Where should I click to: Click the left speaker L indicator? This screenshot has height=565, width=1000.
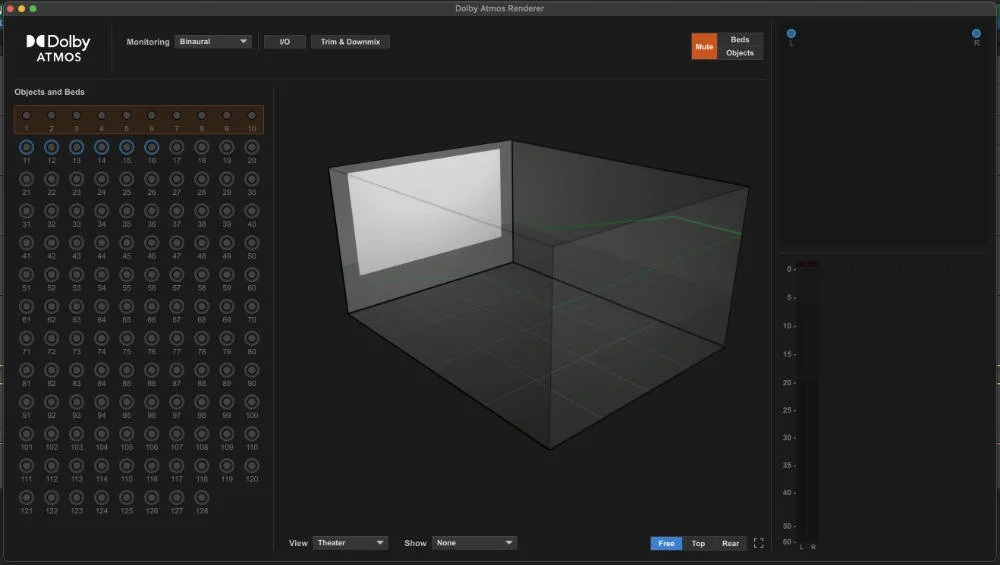point(791,34)
